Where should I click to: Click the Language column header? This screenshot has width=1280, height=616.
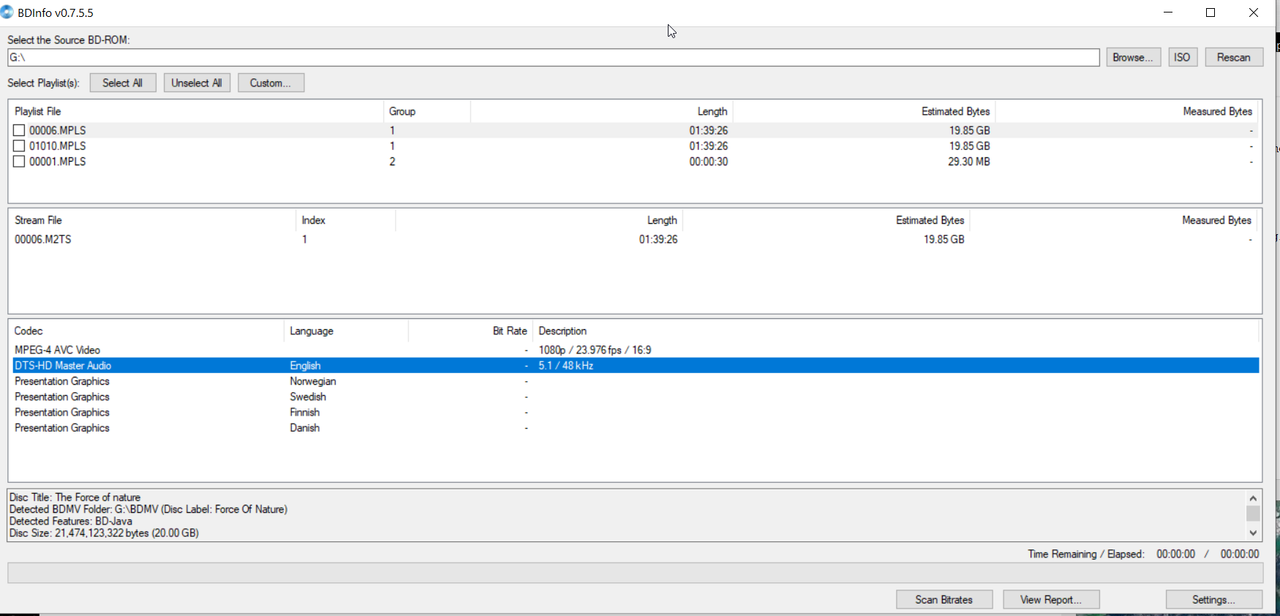(x=346, y=331)
